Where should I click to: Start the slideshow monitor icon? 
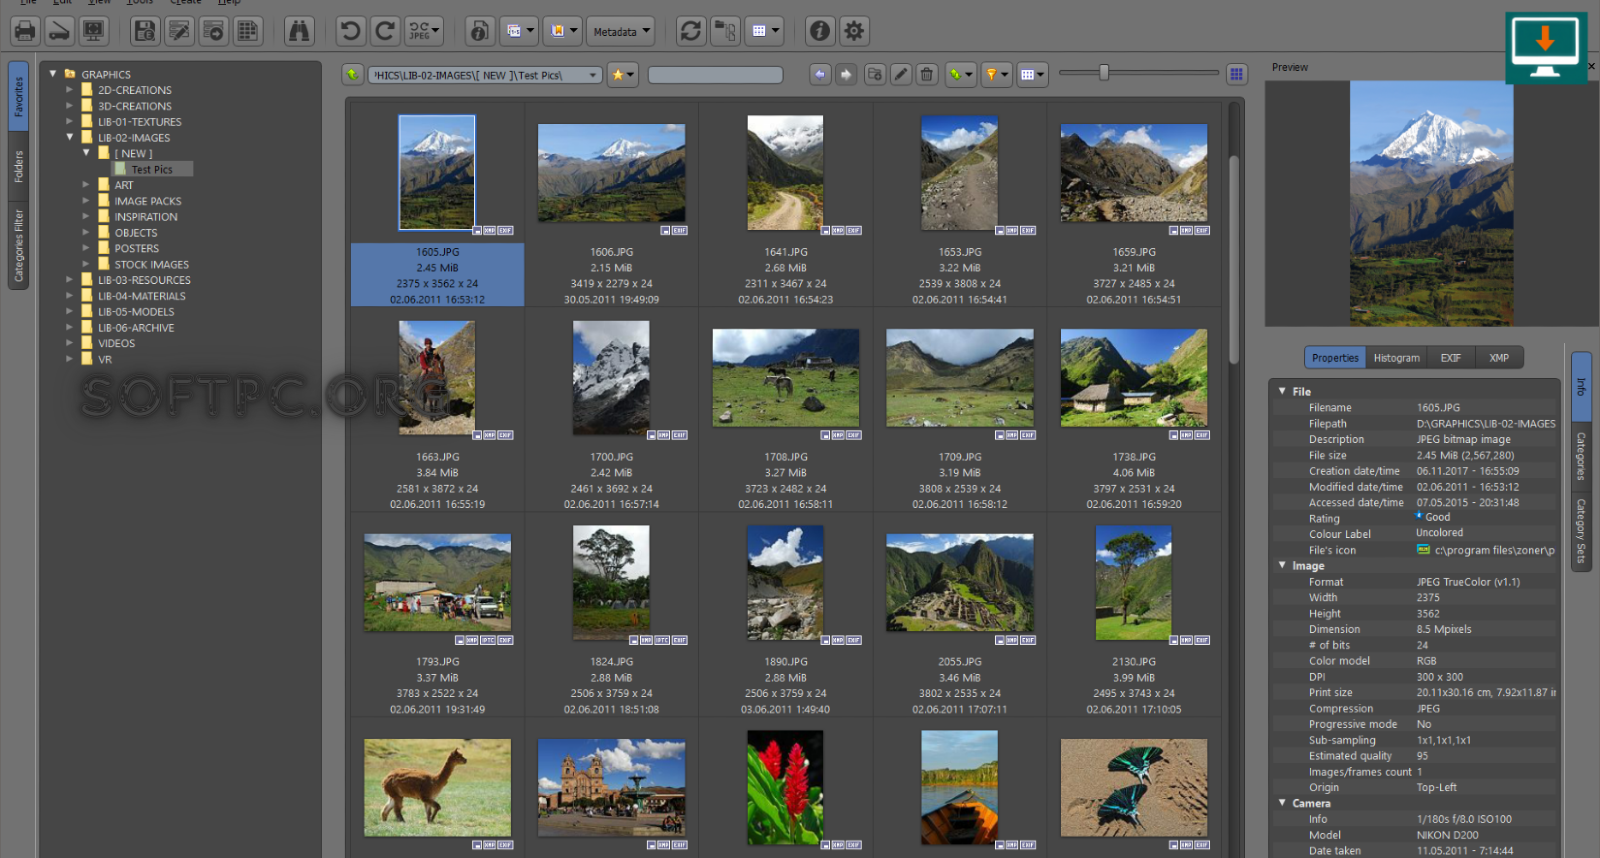click(94, 31)
